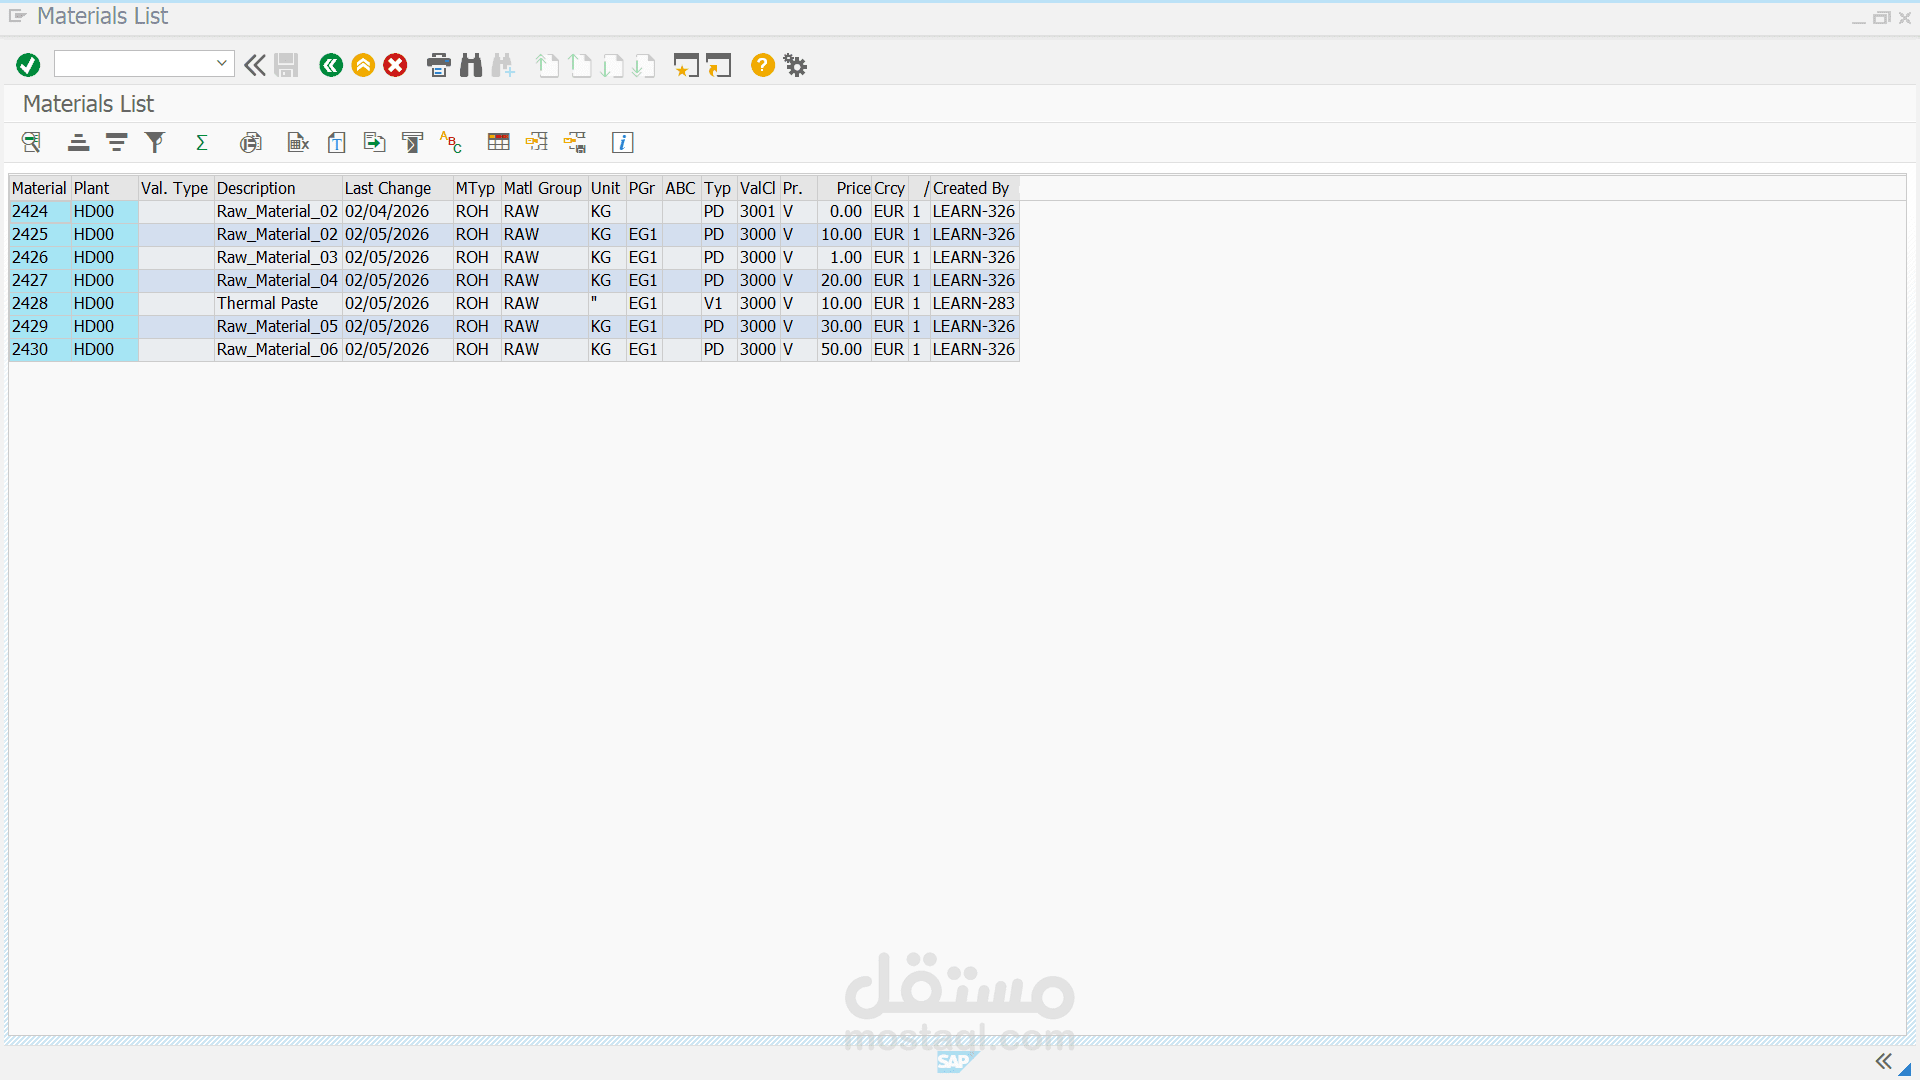
Task: Click the green Back arrow icon
Action: [x=331, y=65]
